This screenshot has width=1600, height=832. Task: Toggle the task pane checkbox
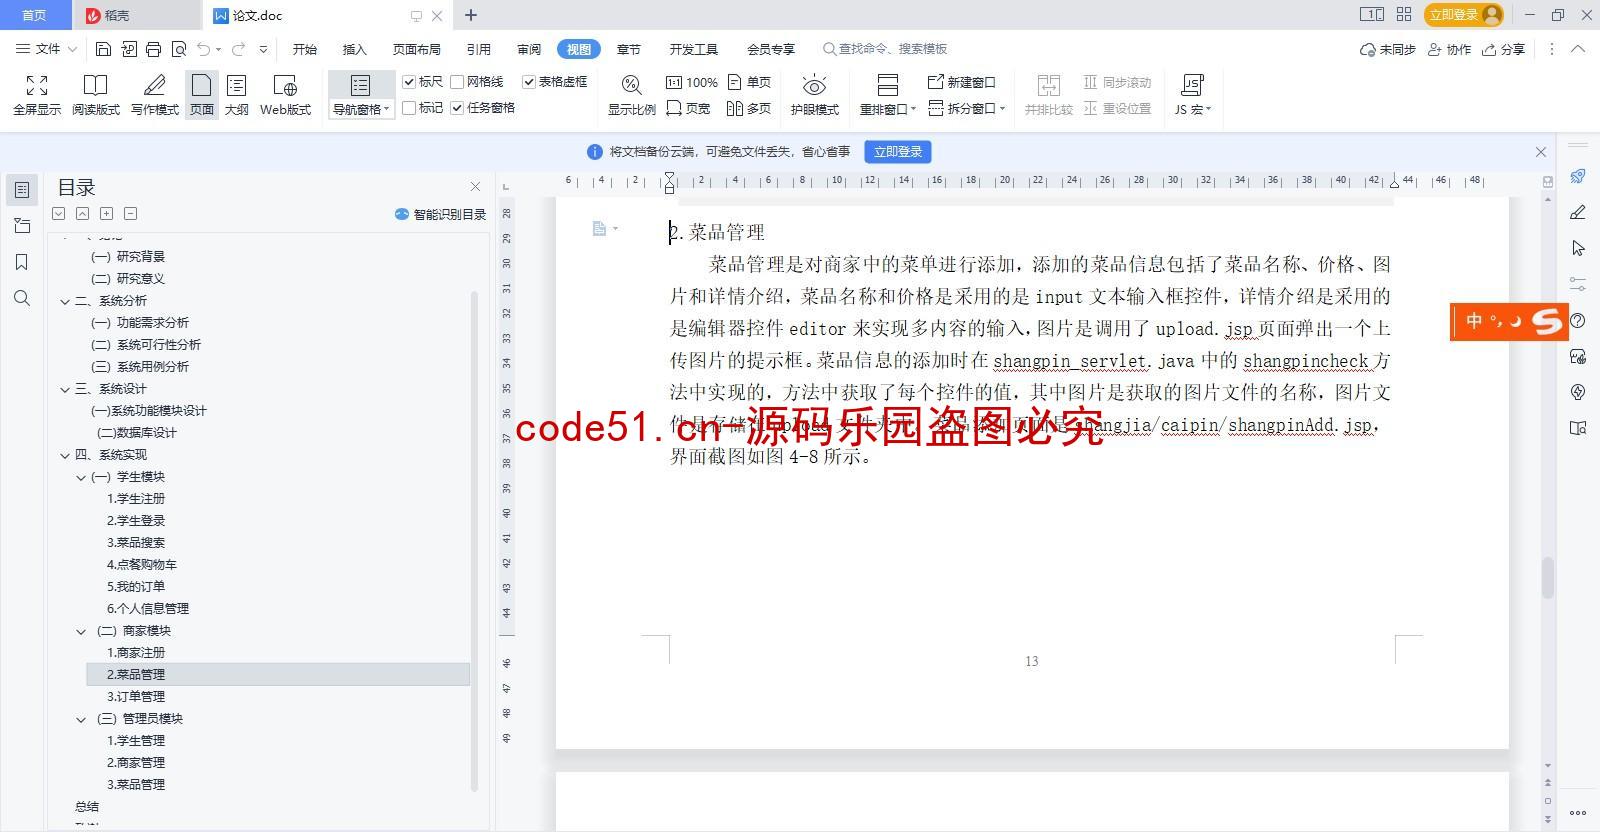[457, 108]
